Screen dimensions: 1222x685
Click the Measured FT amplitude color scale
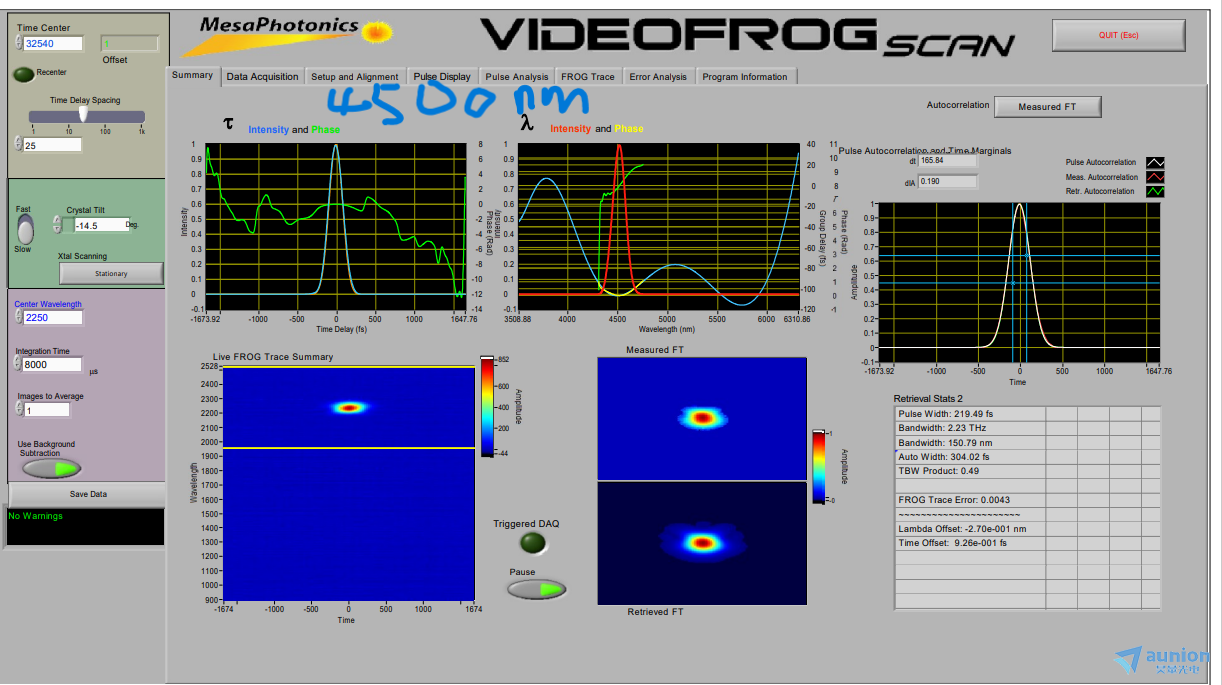(818, 466)
